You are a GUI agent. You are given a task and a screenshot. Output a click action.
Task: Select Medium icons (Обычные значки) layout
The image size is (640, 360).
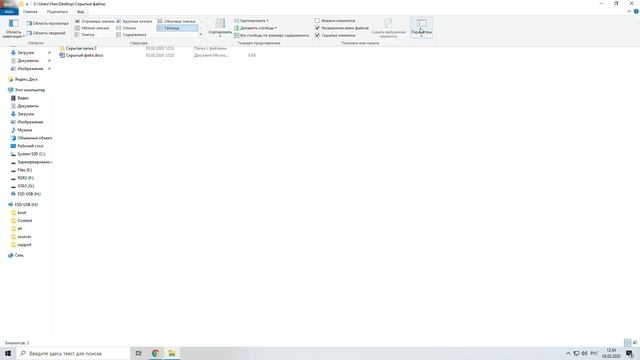176,21
